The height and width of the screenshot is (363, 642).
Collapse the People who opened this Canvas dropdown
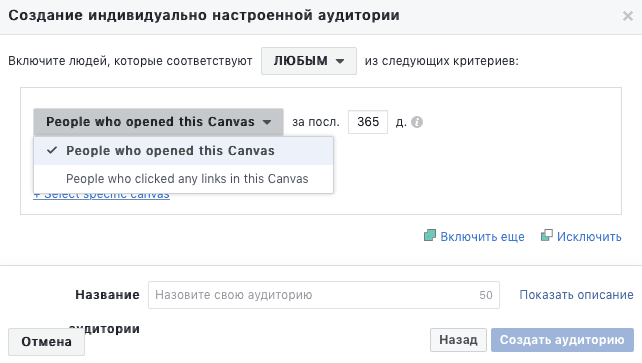tap(158, 122)
